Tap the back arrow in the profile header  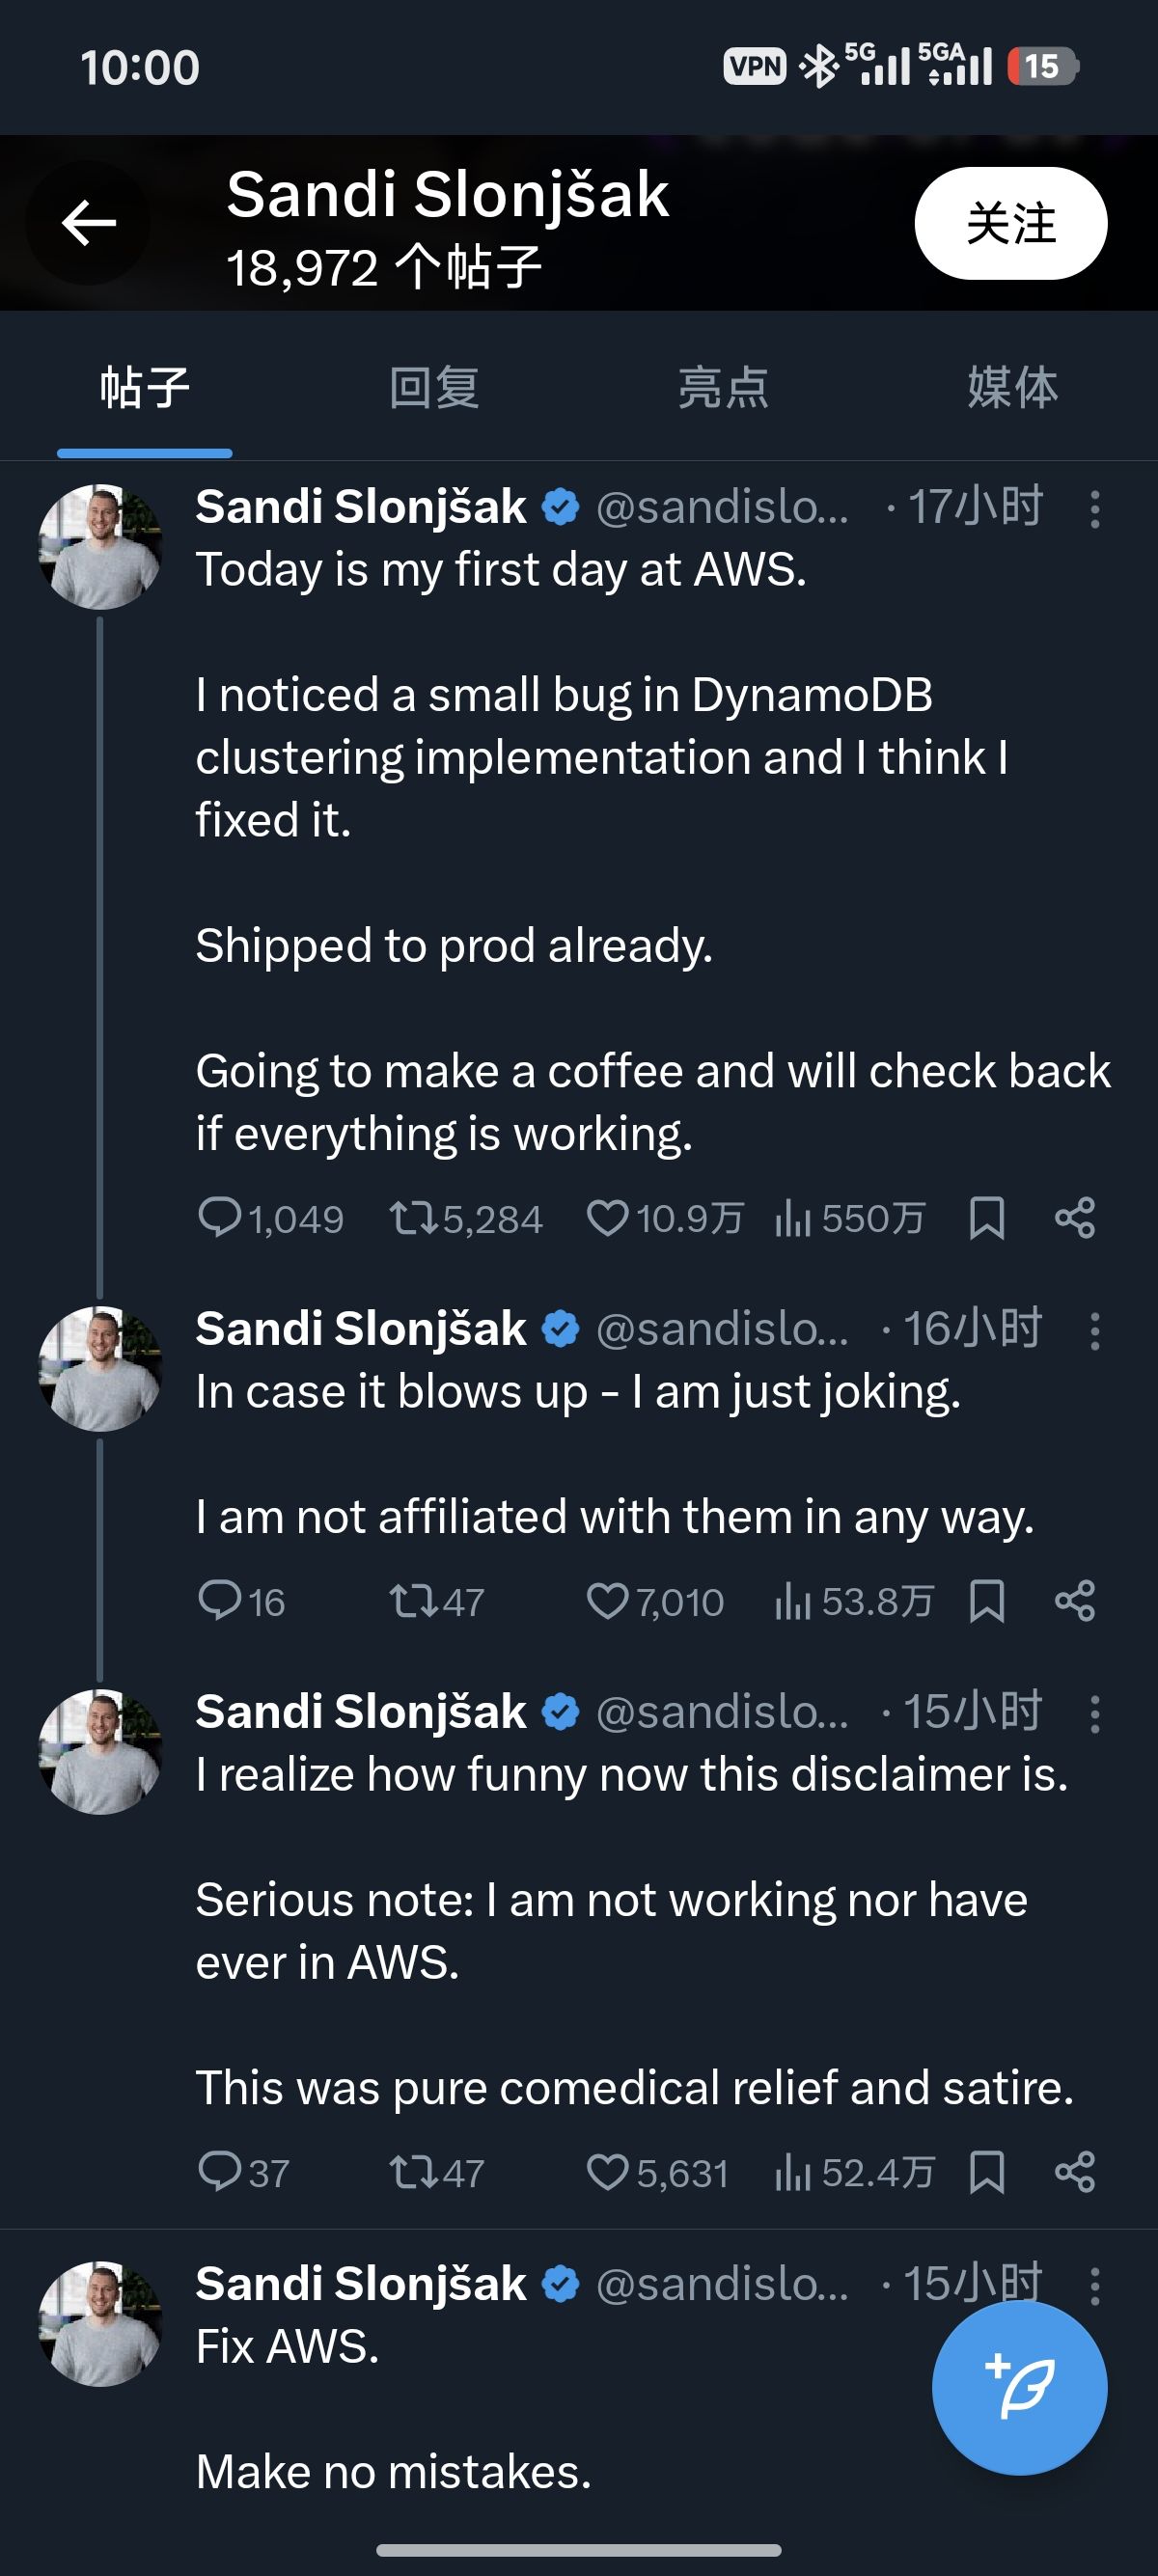(x=89, y=222)
